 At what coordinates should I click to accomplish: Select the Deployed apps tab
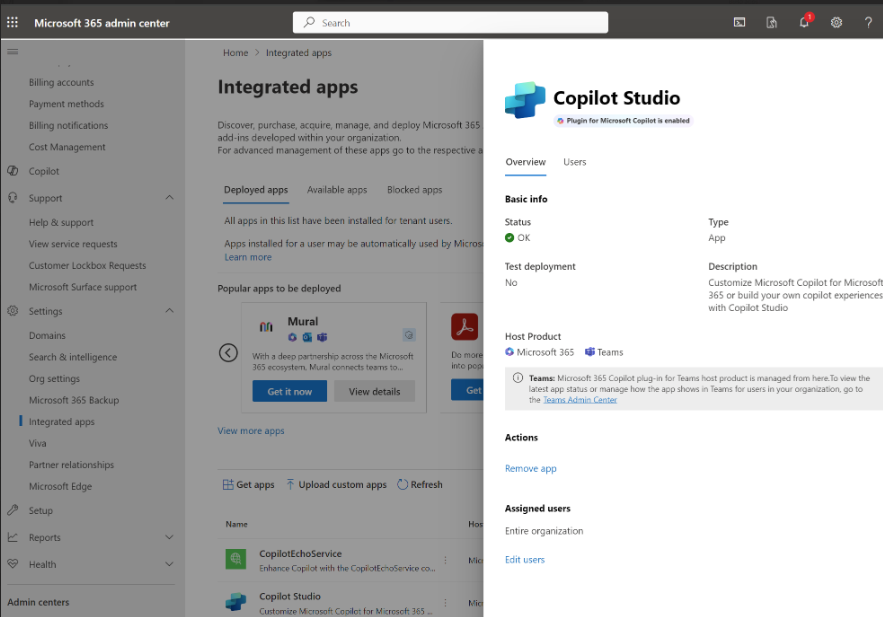tap(256, 190)
